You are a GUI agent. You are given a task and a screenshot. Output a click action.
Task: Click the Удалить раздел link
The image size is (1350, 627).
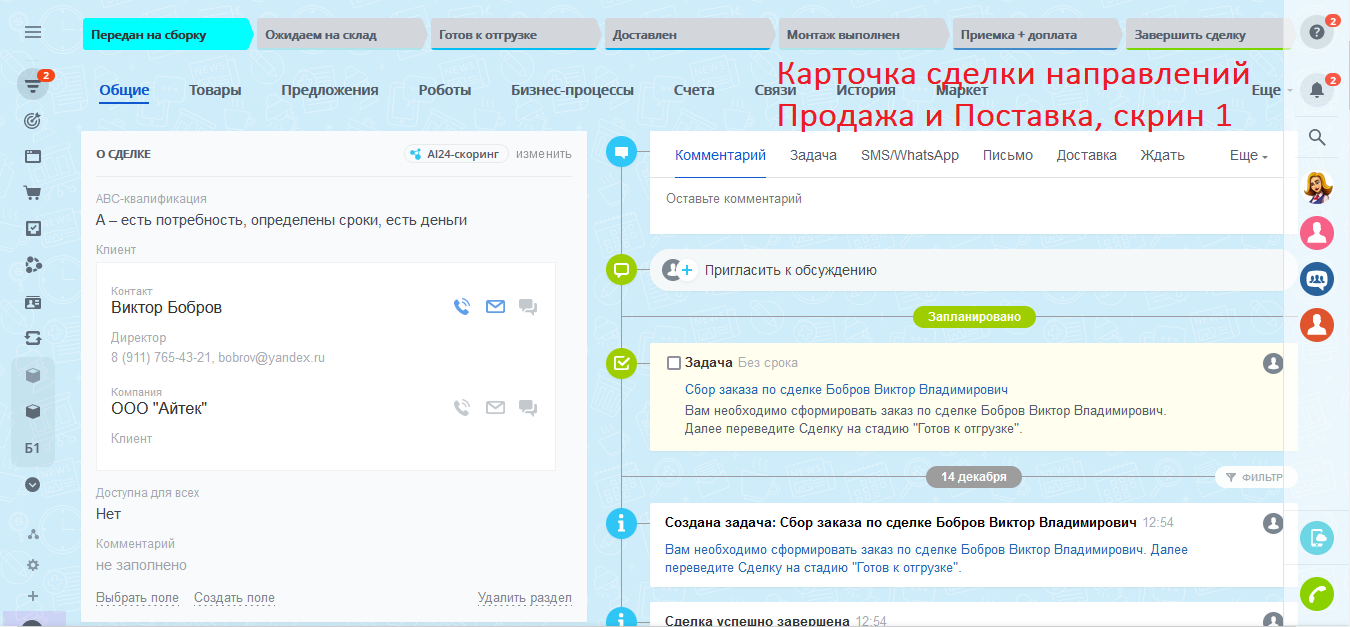click(x=524, y=598)
